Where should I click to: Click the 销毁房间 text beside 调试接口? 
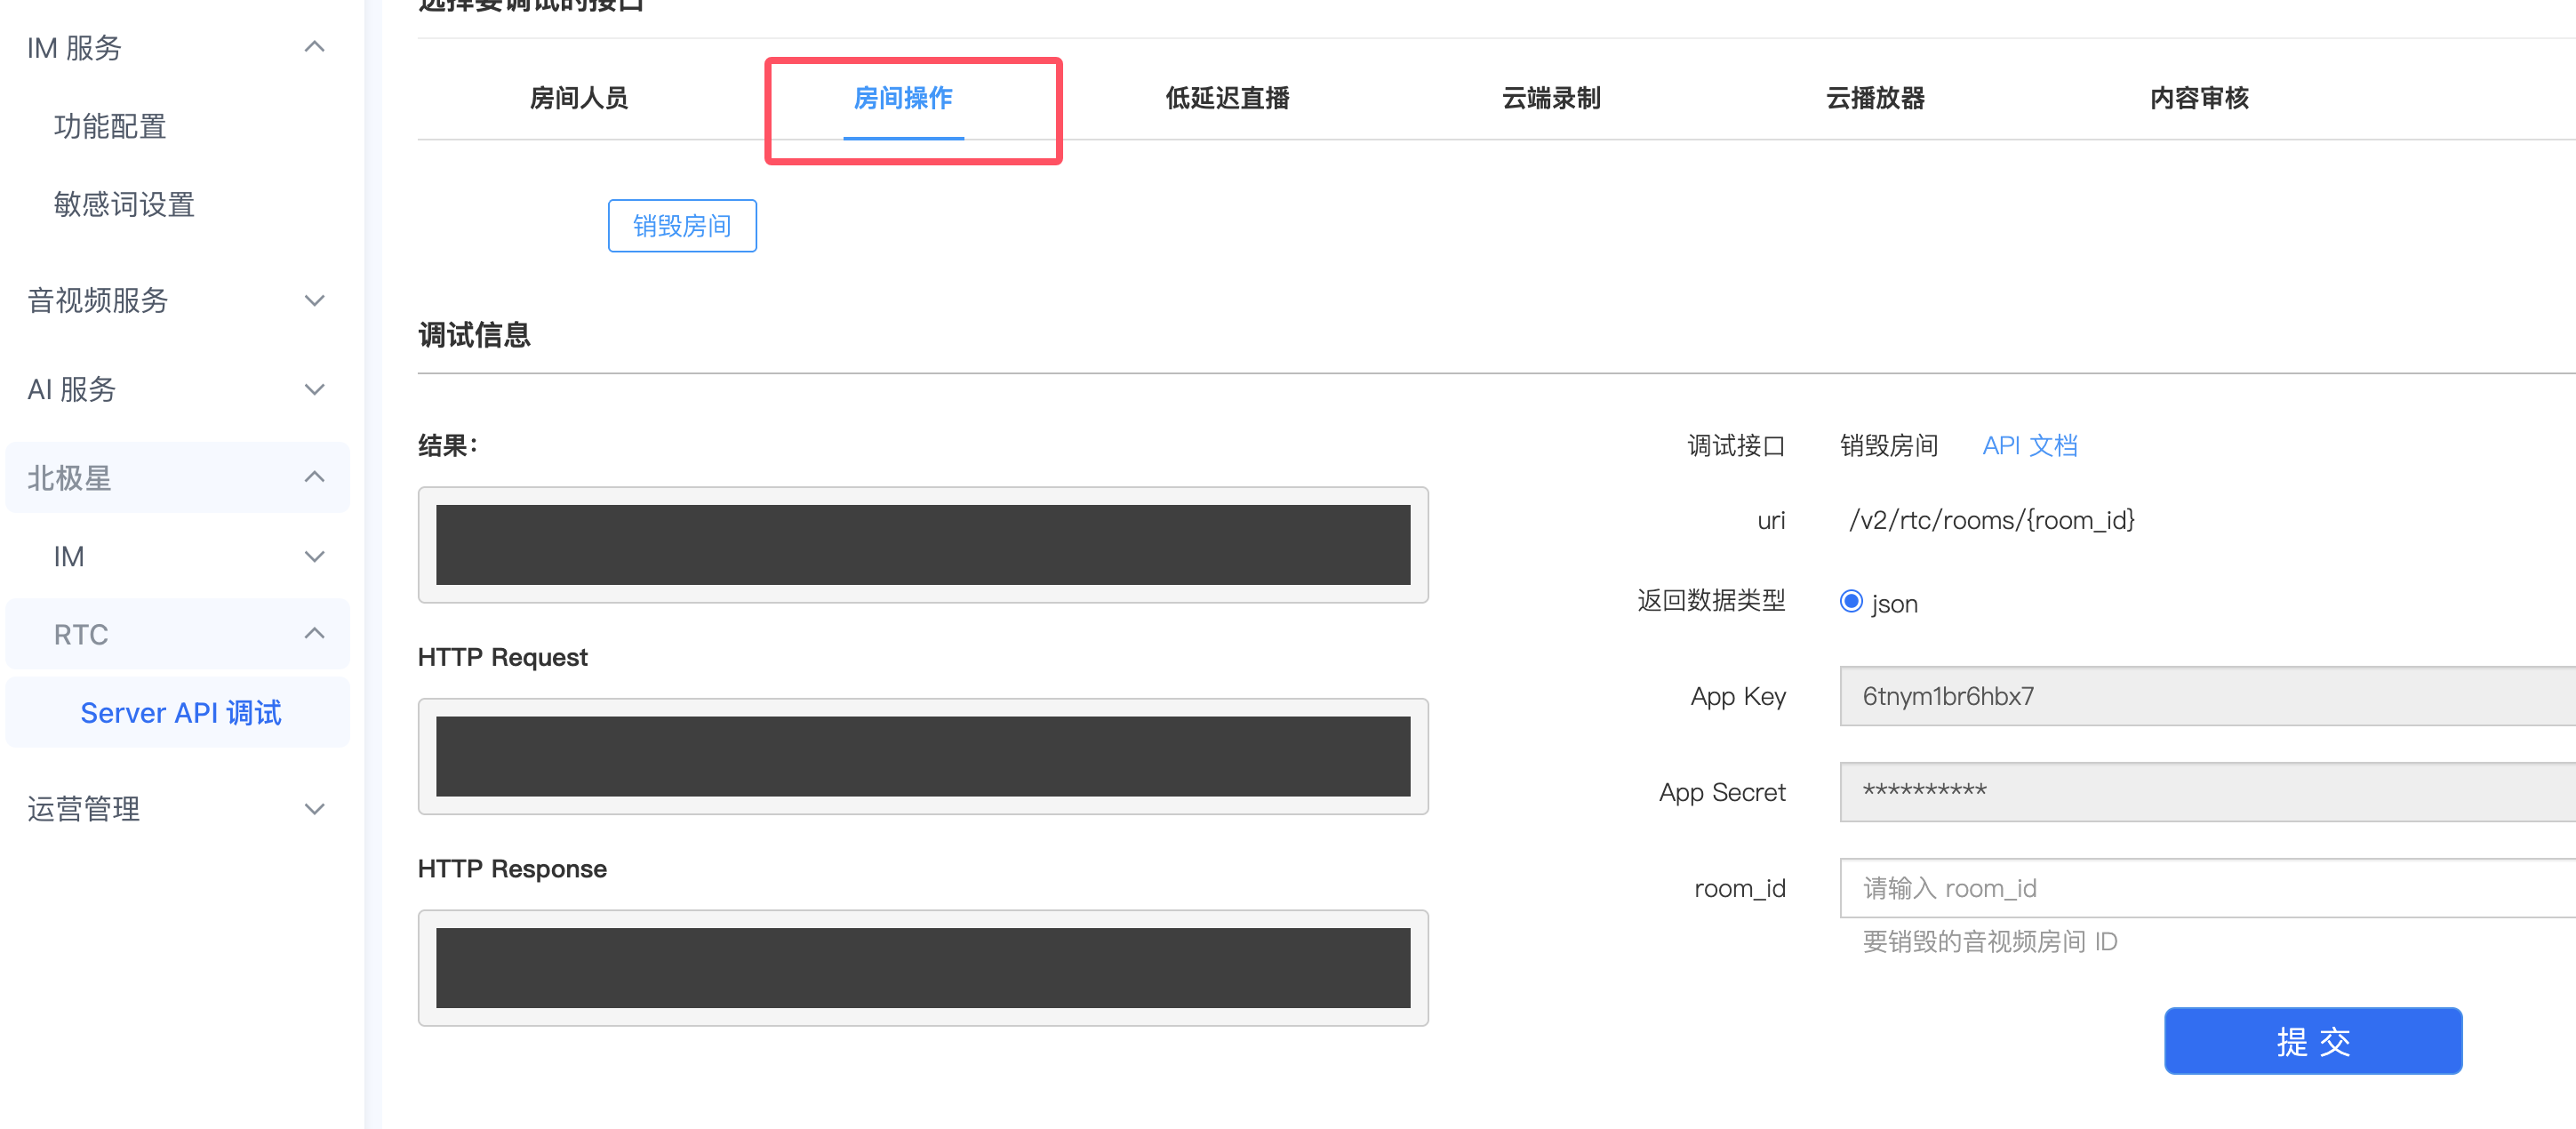(1889, 445)
